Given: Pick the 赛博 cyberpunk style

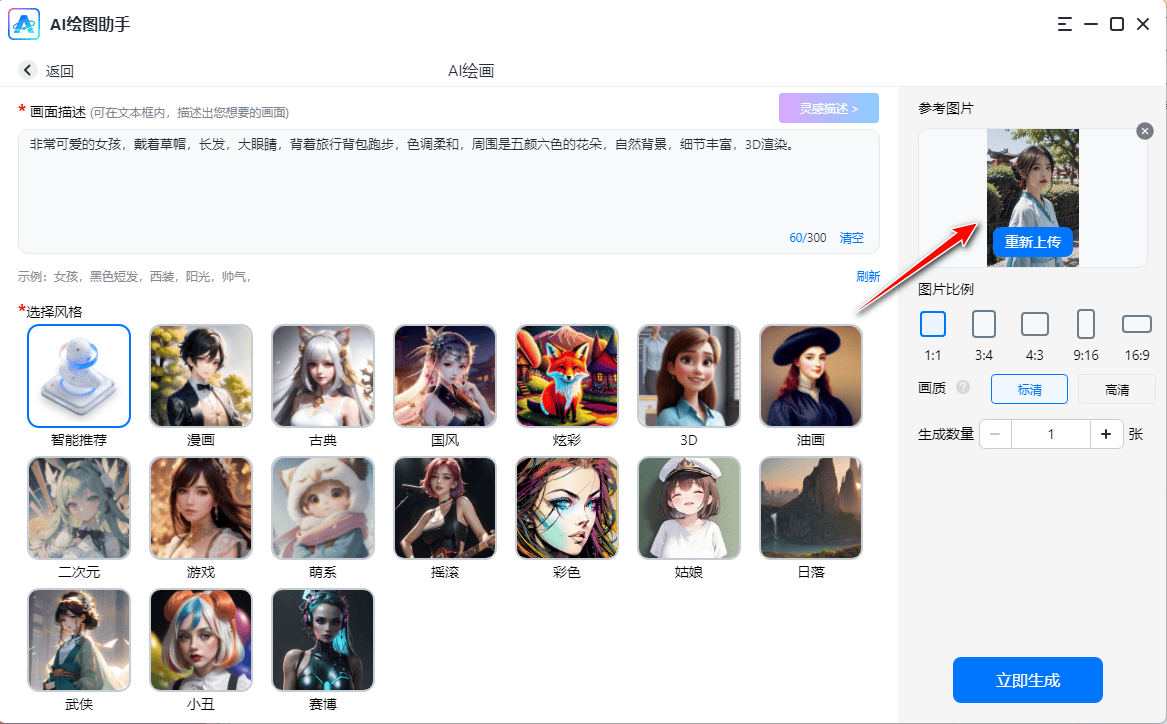Looking at the screenshot, I should point(323,640).
